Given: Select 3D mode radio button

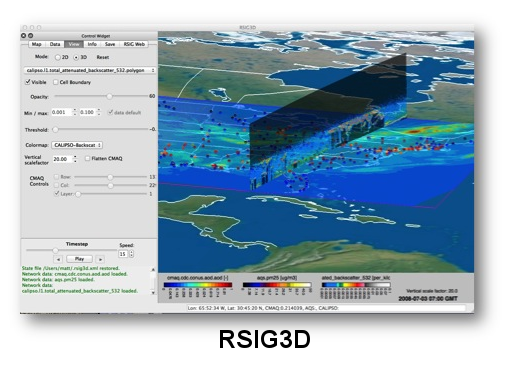Looking at the screenshot, I should point(76,57).
